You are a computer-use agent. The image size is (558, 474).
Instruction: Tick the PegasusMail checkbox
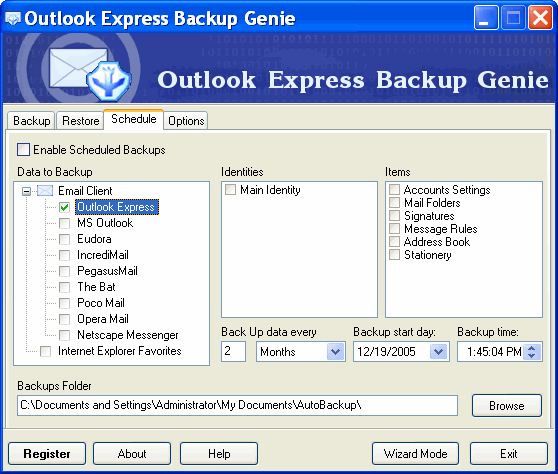(x=64, y=271)
